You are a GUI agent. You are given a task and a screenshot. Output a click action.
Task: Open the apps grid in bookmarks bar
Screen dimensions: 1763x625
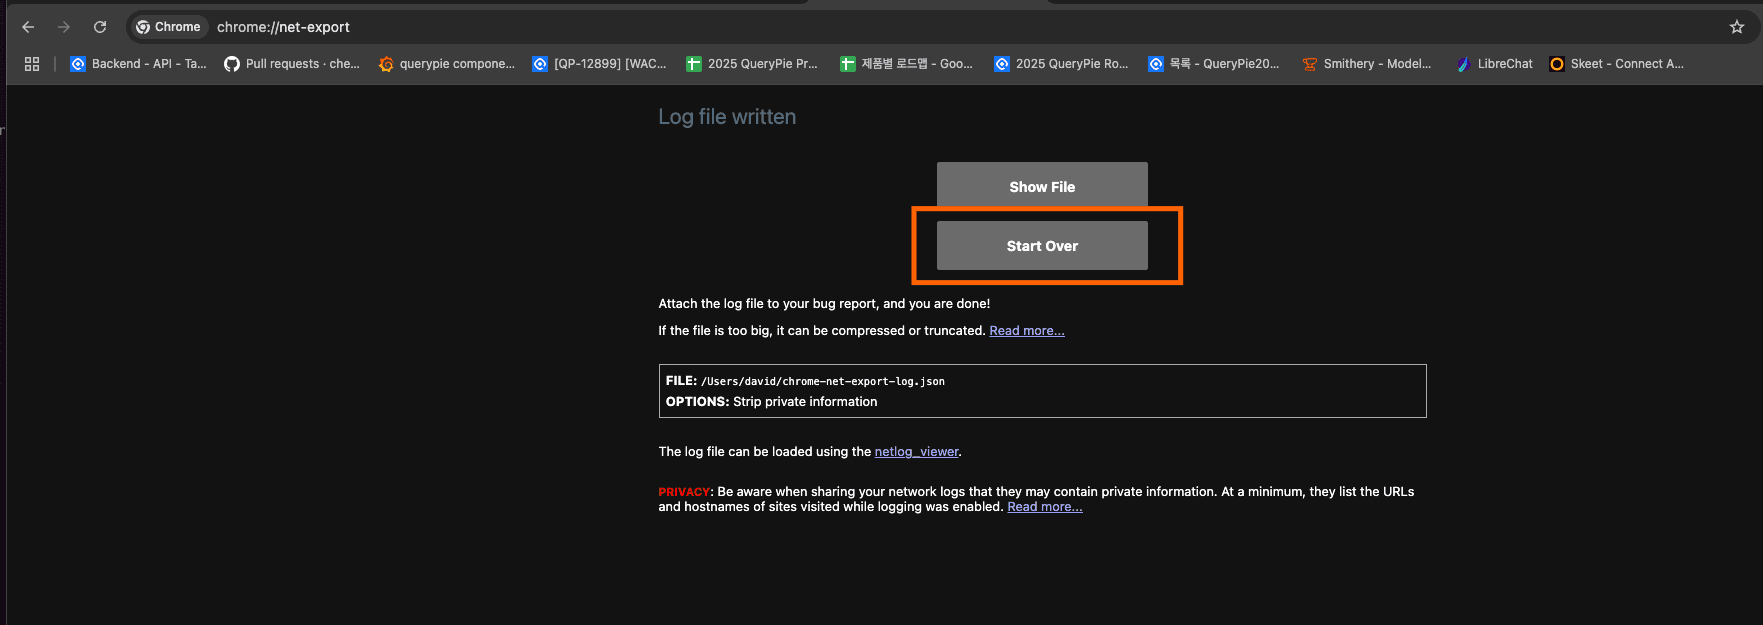[32, 64]
